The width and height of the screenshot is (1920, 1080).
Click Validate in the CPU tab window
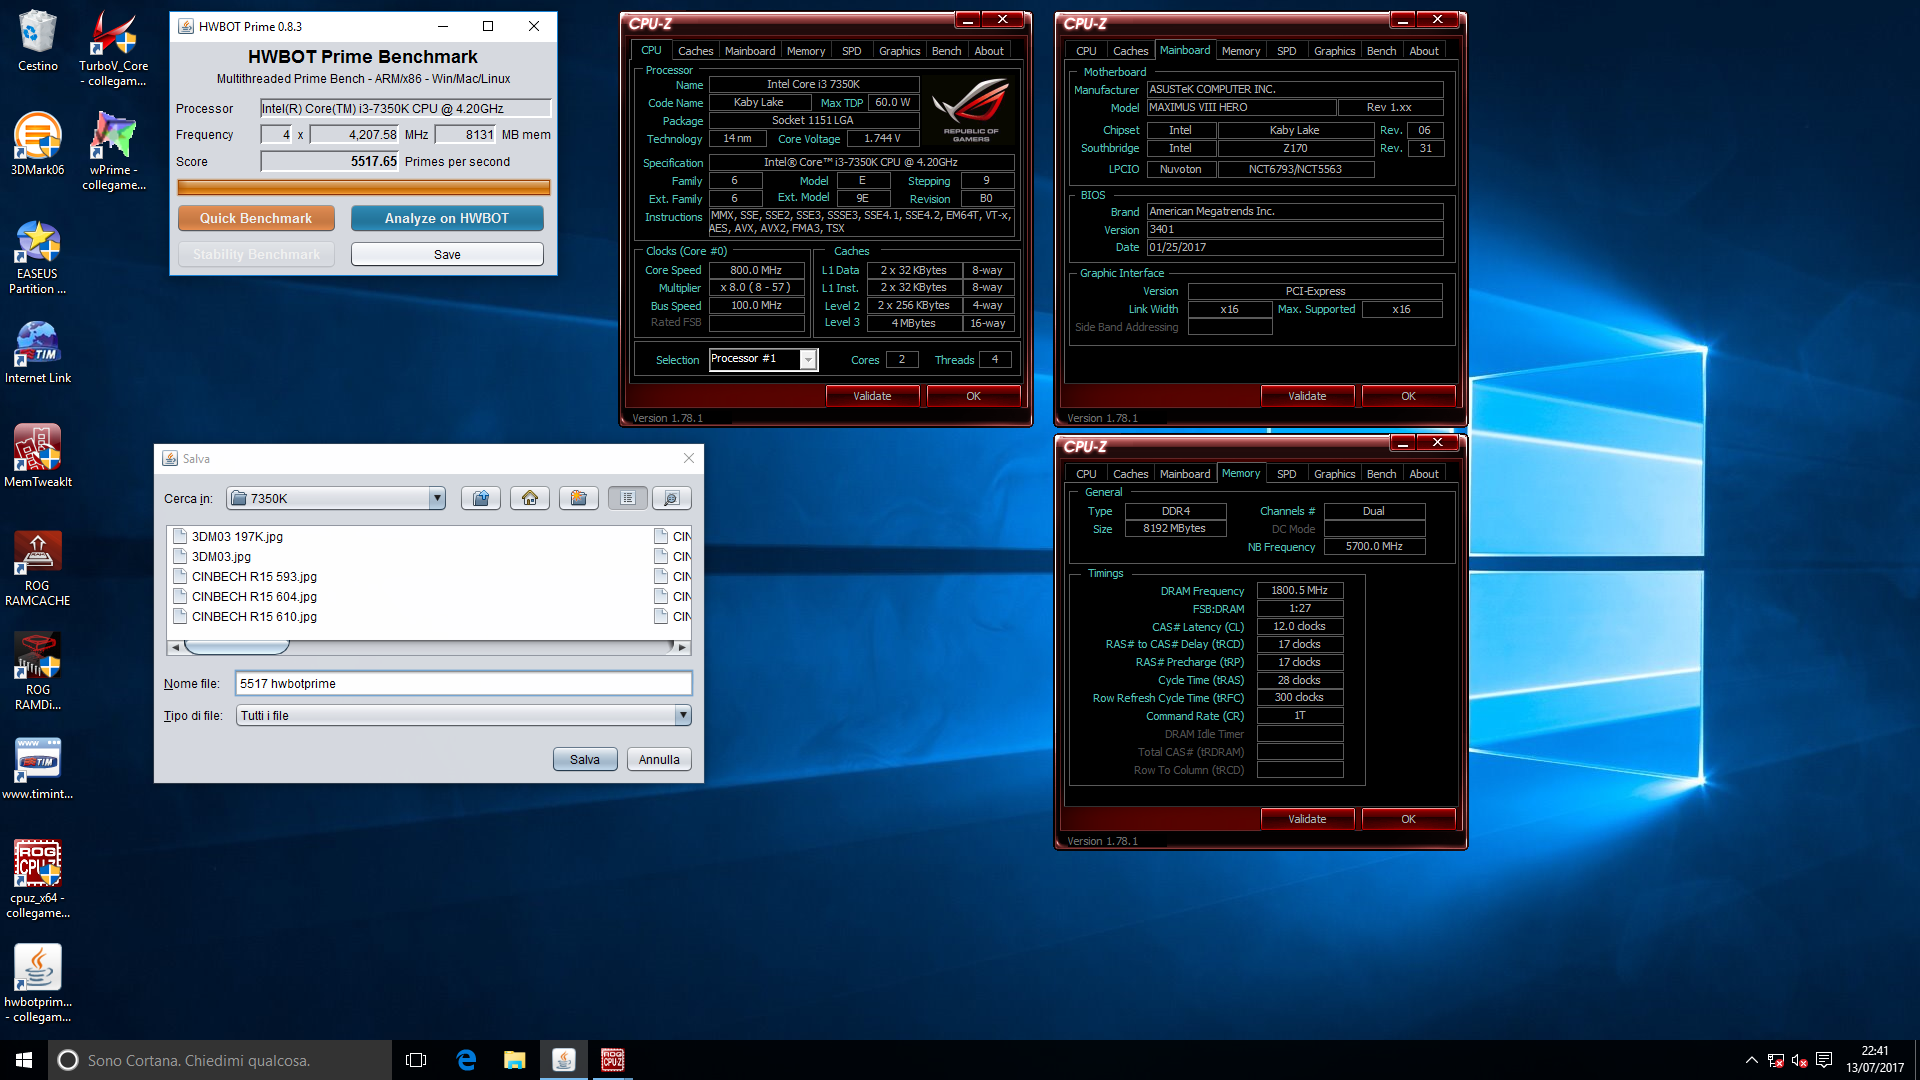tap(872, 396)
